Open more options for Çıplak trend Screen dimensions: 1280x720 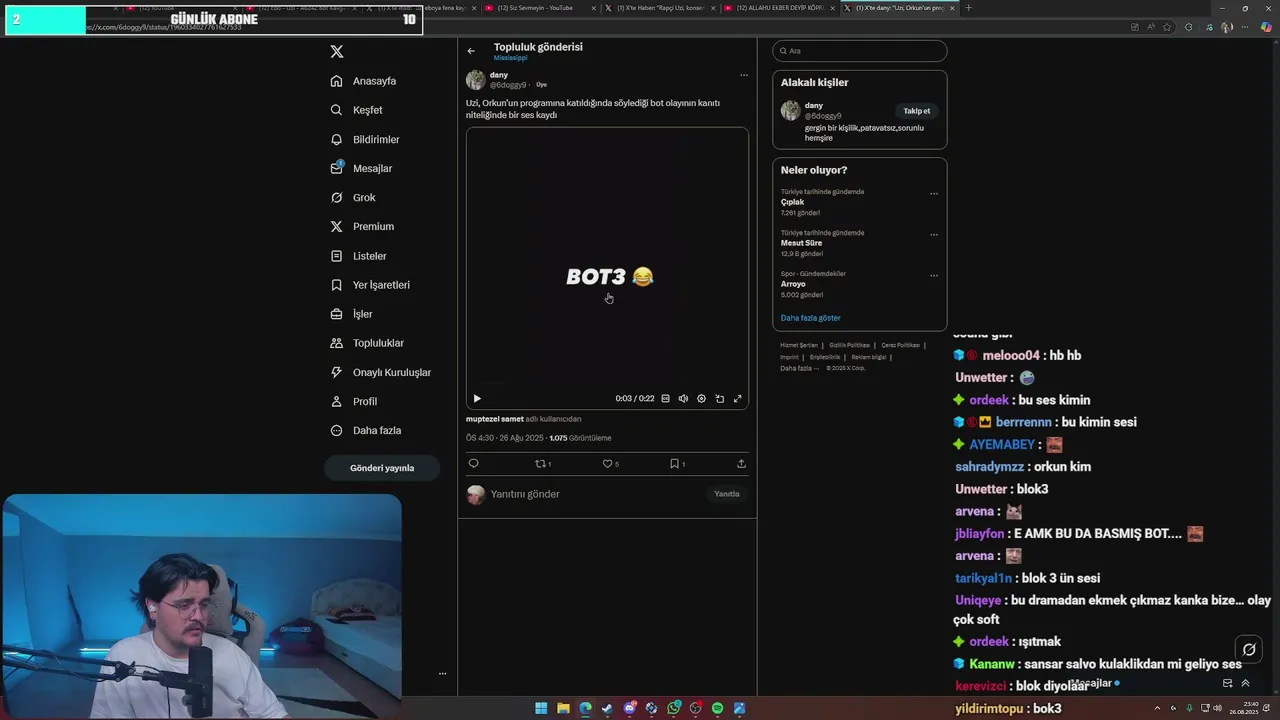click(x=934, y=193)
